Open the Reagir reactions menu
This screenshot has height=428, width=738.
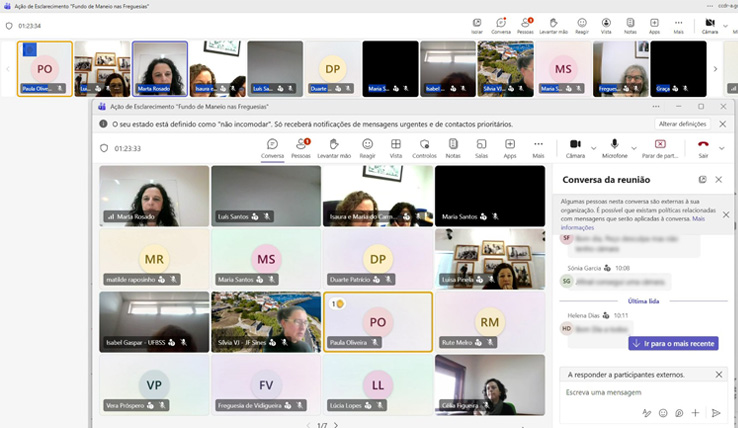367,148
